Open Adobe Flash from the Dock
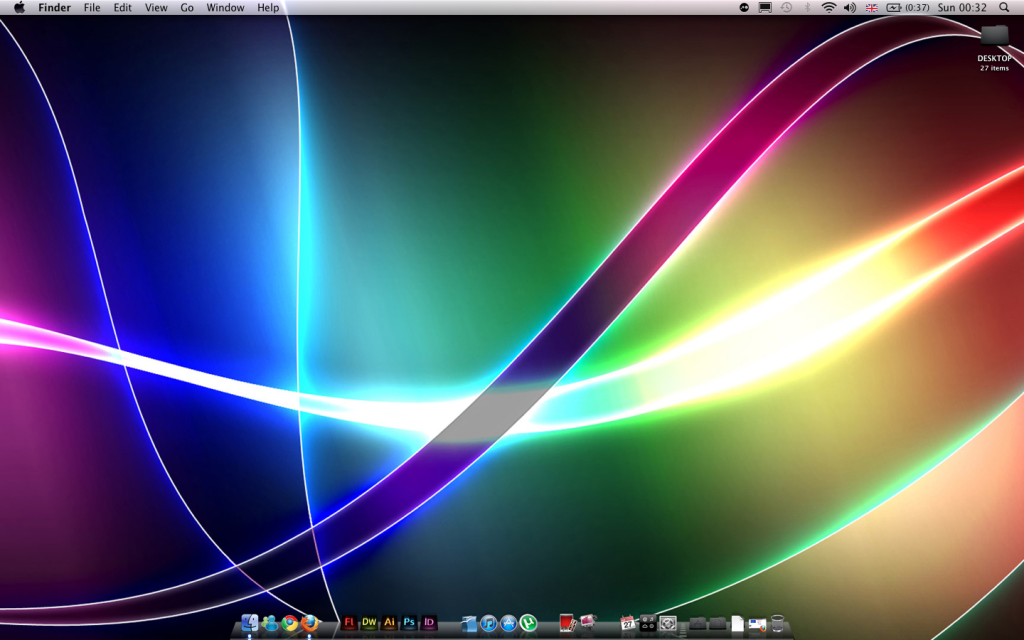Screen dimensions: 1024x640 [349, 625]
